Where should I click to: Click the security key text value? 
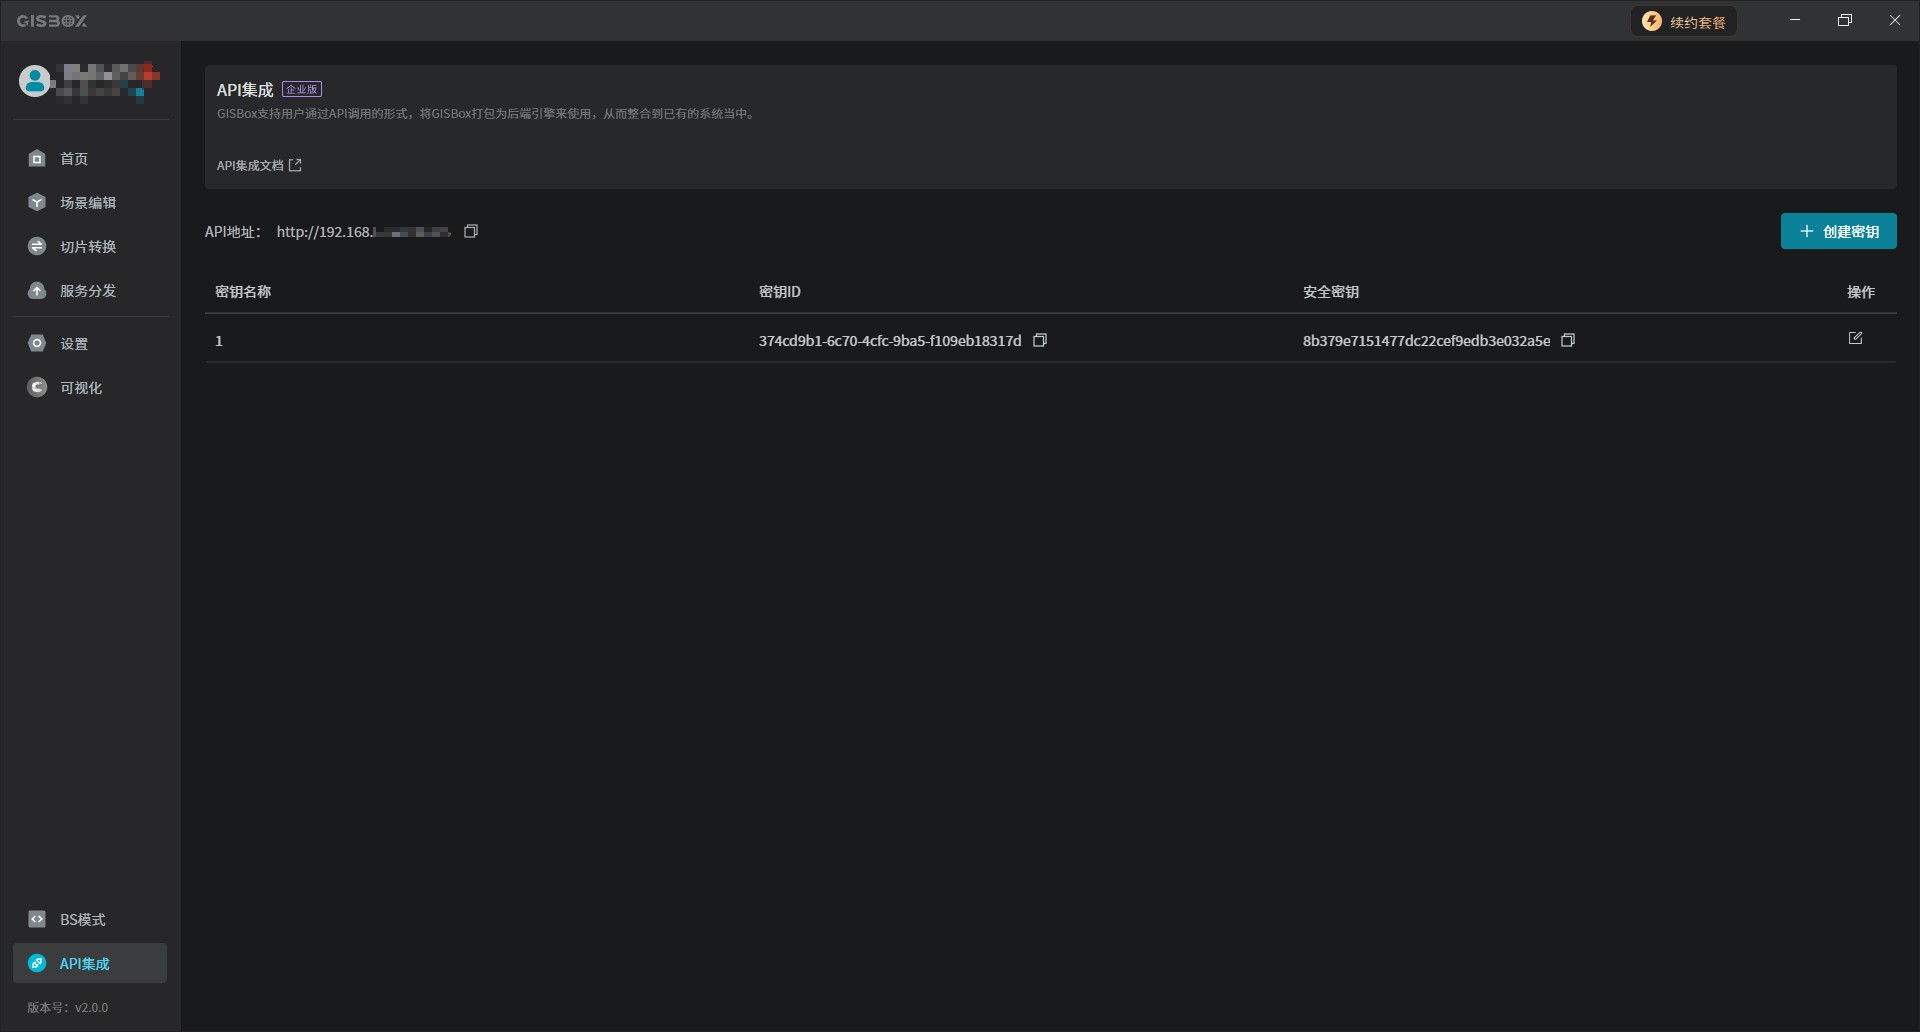(x=1426, y=341)
